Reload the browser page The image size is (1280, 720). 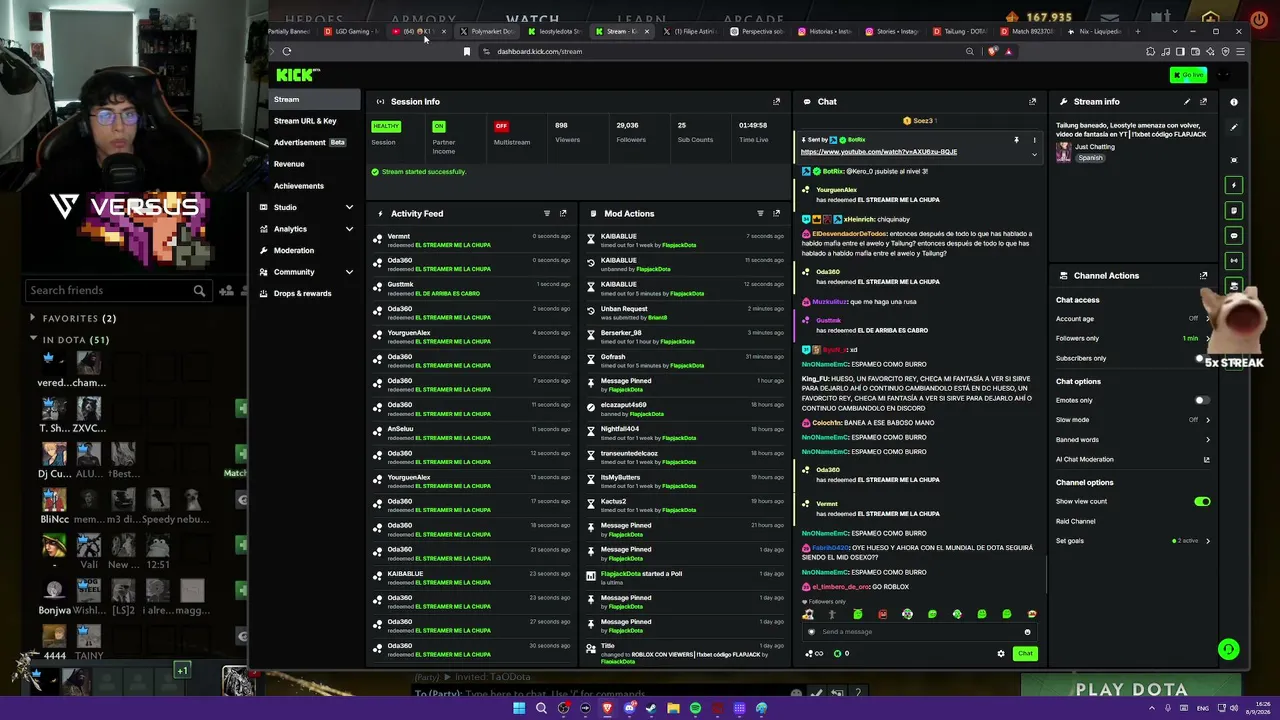point(287,51)
